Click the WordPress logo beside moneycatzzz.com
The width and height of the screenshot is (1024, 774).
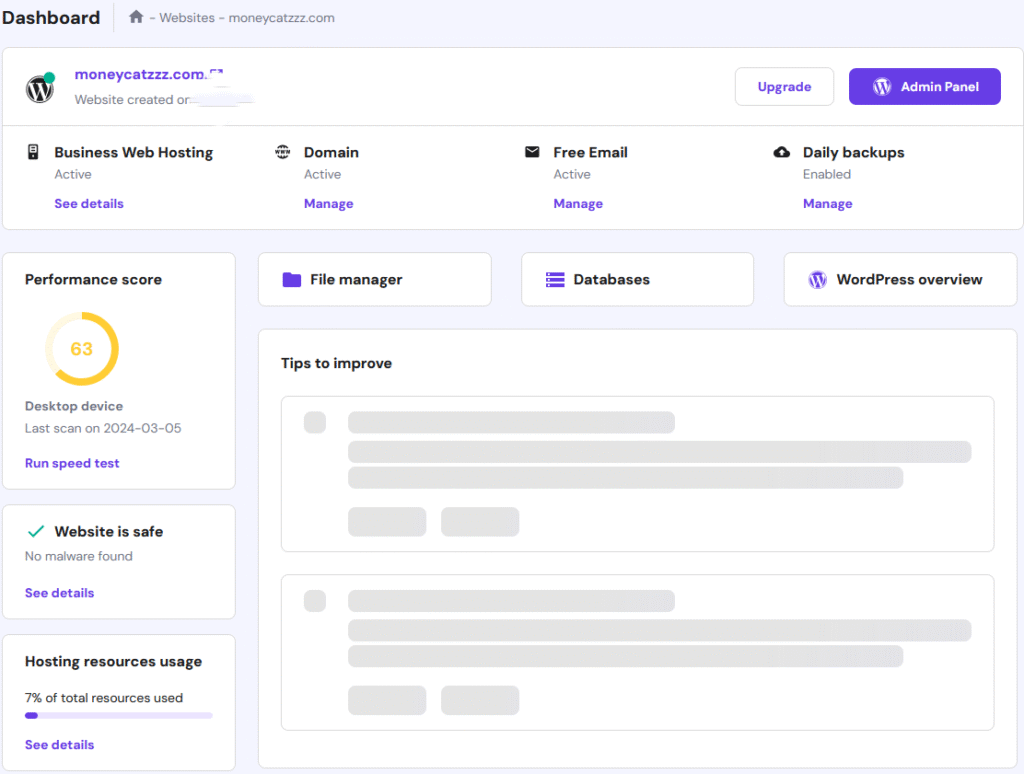tap(40, 88)
